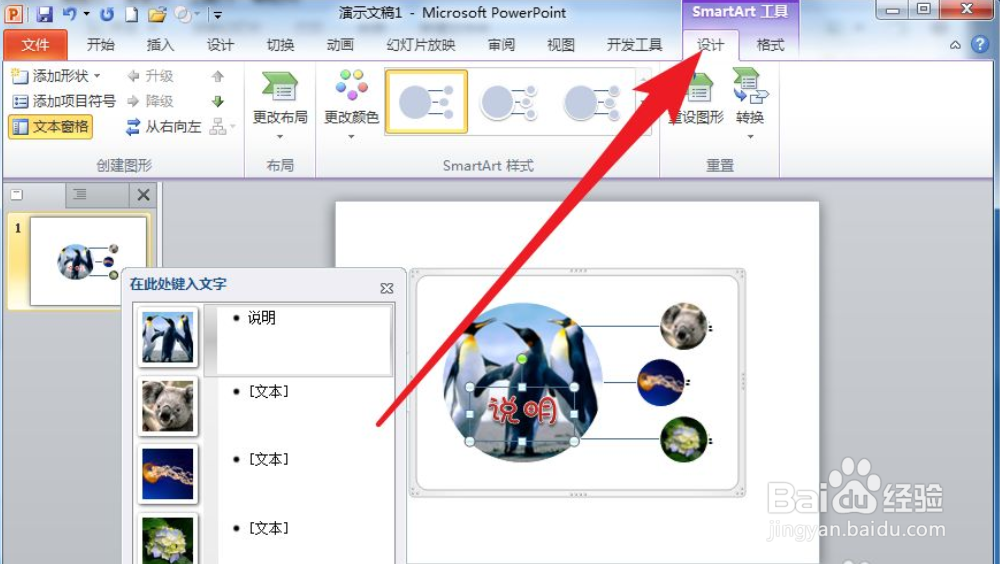This screenshot has height=564, width=1000.
Task: Open the Customize Quick Access Toolbar dropdown
Action: point(217,14)
